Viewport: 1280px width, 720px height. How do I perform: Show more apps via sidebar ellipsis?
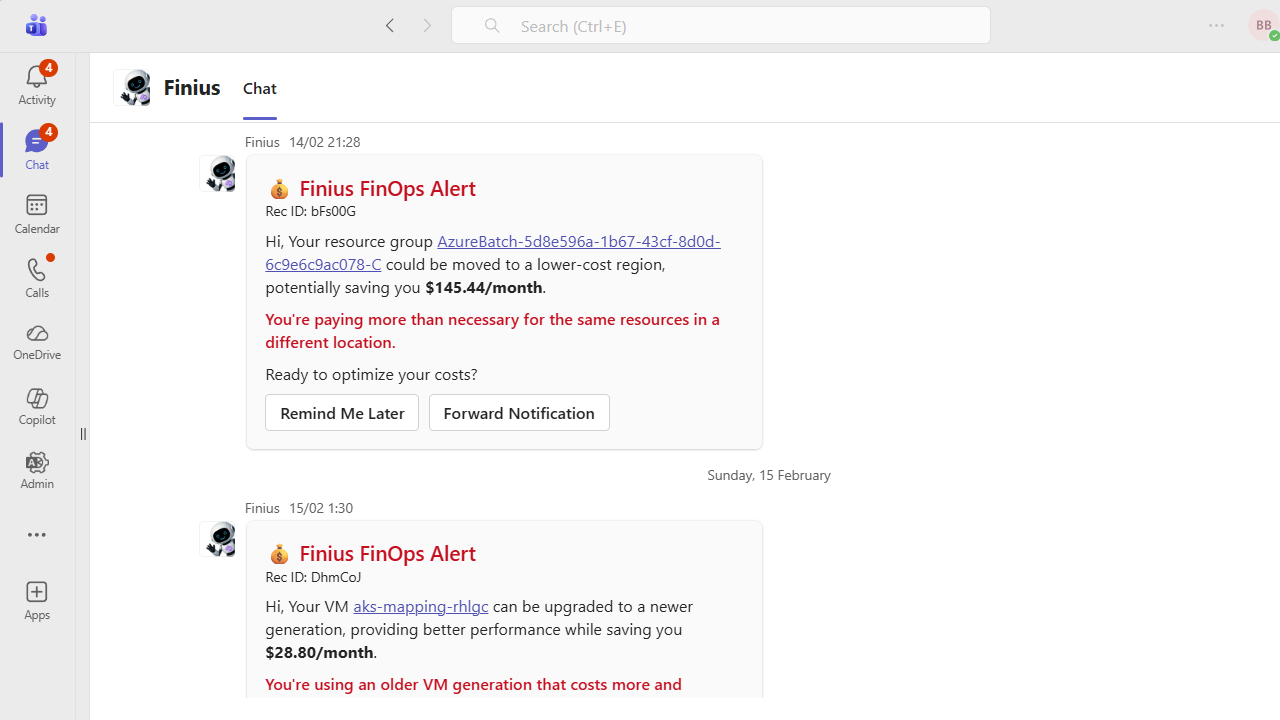click(x=37, y=535)
